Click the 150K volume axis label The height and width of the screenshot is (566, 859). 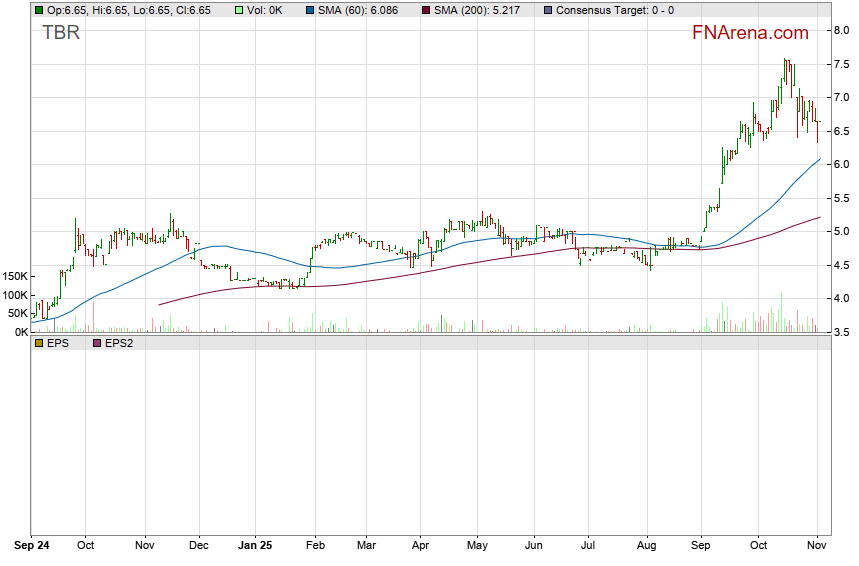[14, 276]
